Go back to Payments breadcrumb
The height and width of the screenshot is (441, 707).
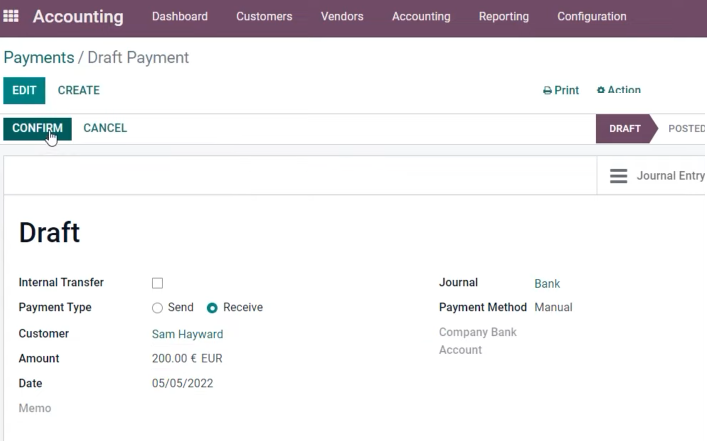point(39,58)
